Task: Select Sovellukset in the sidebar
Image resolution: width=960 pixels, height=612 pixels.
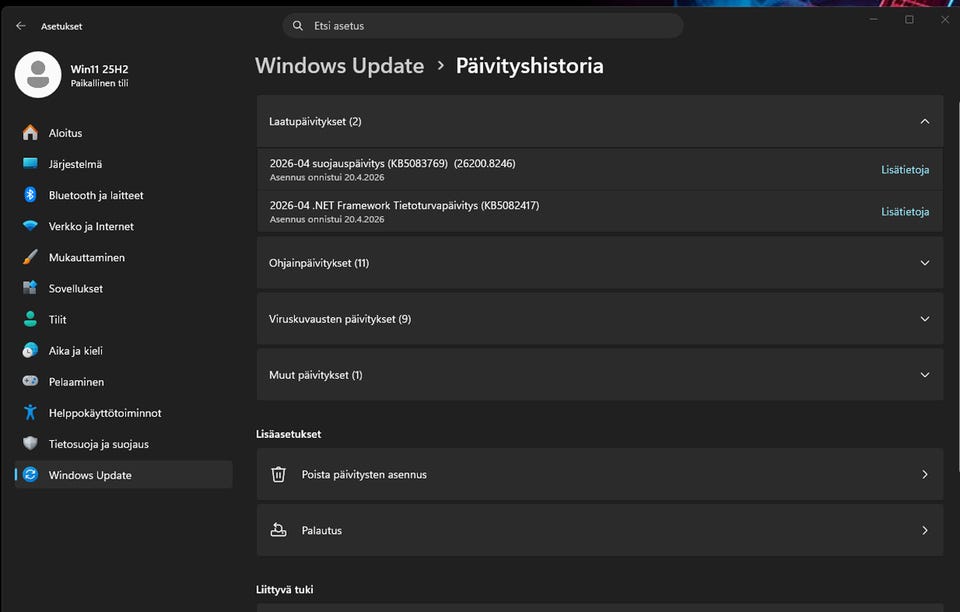Action: [124, 288]
